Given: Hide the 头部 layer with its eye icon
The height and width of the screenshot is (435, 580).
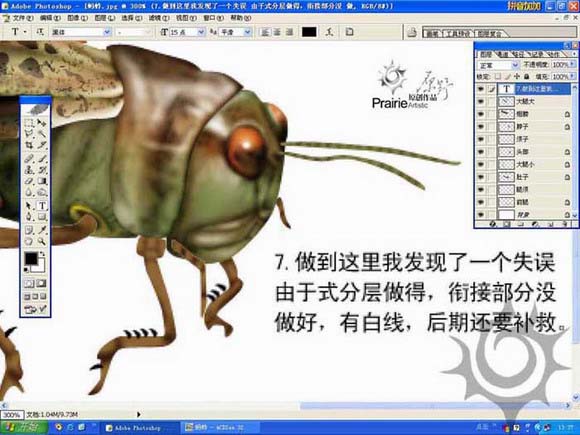Looking at the screenshot, I should pyautogui.click(x=480, y=152).
